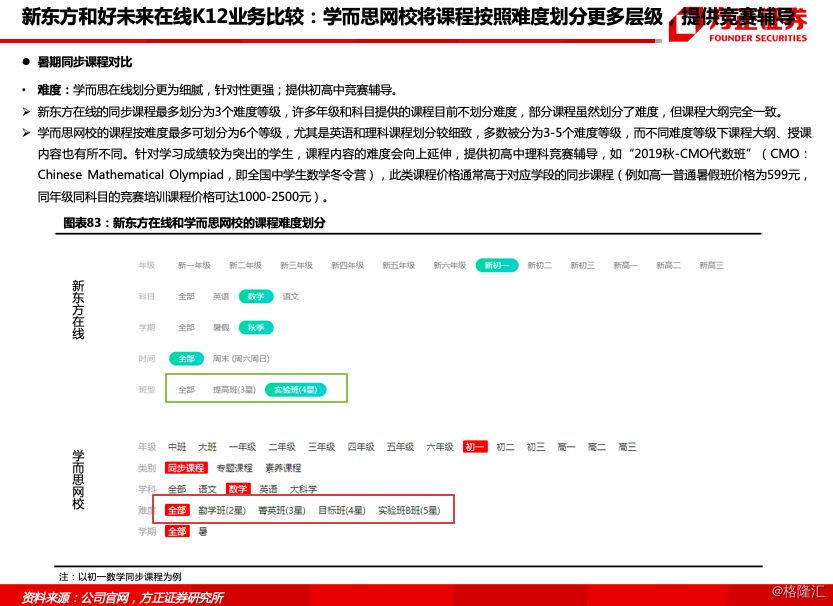Toggle the green 实验班(4星) chip
This screenshot has height=606, width=833.
point(295,390)
